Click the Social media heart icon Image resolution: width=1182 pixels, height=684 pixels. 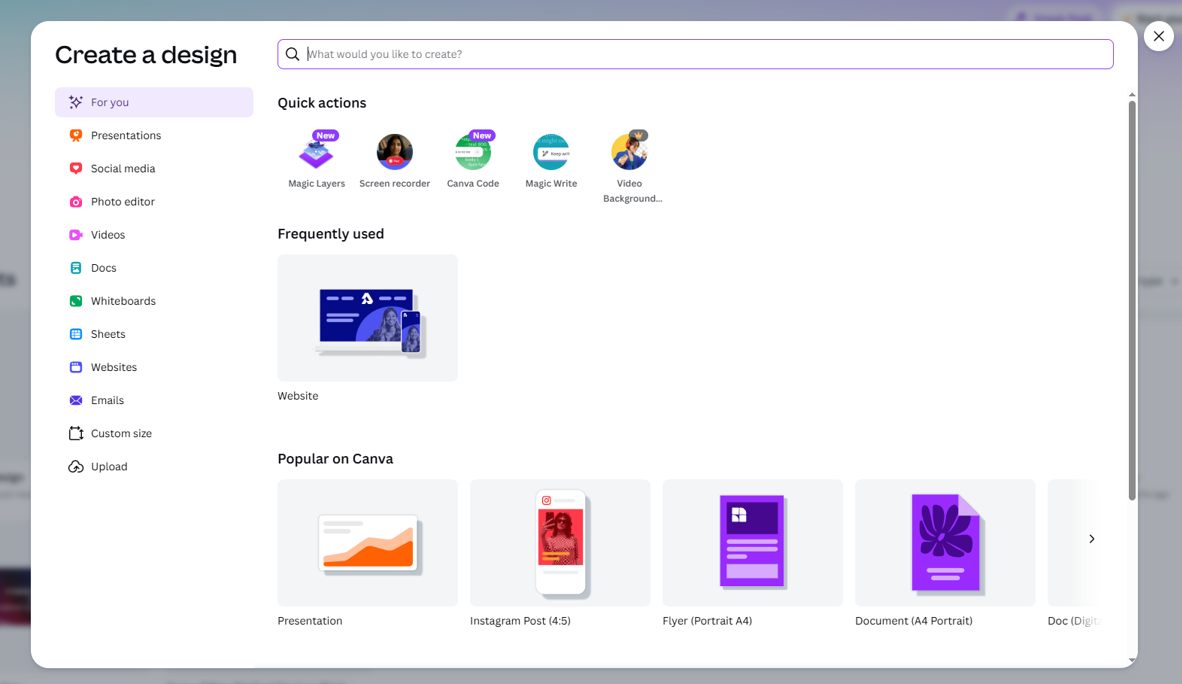[75, 168]
